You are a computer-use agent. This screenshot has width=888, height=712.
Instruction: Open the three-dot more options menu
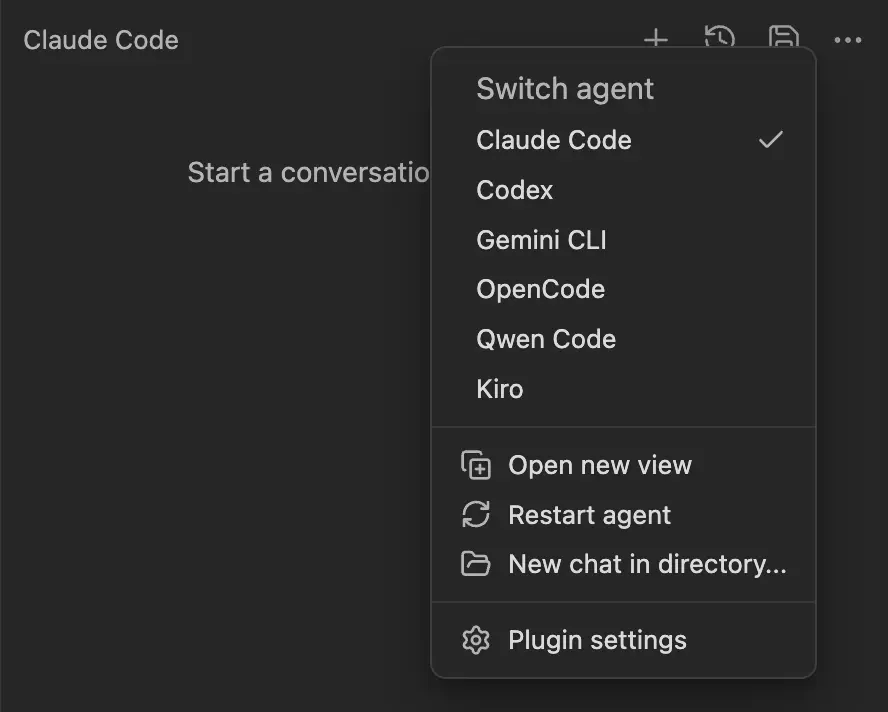point(848,40)
